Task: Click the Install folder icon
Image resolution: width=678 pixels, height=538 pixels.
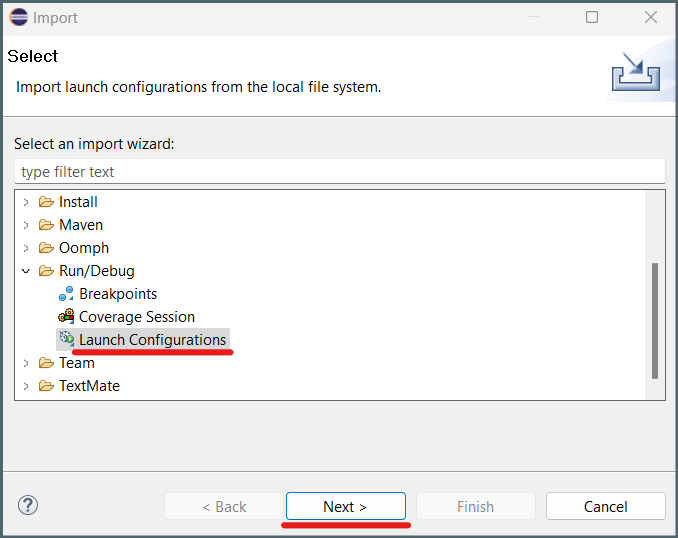Action: pyautogui.click(x=46, y=202)
